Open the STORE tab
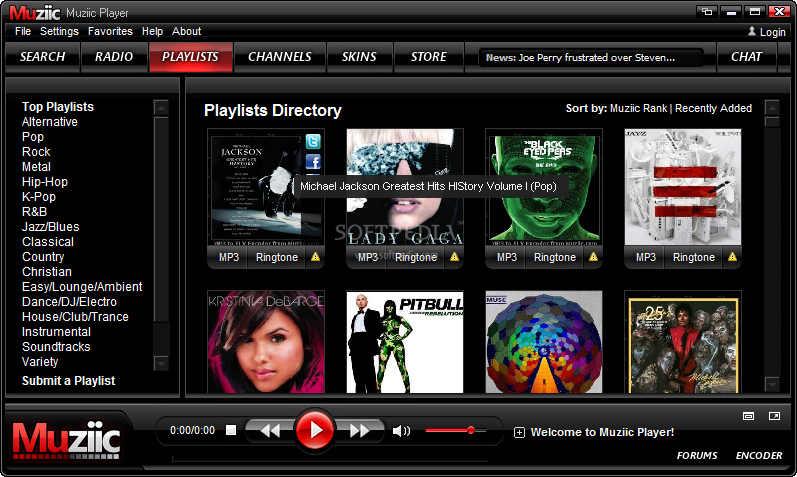The width and height of the screenshot is (797, 477). pos(429,57)
